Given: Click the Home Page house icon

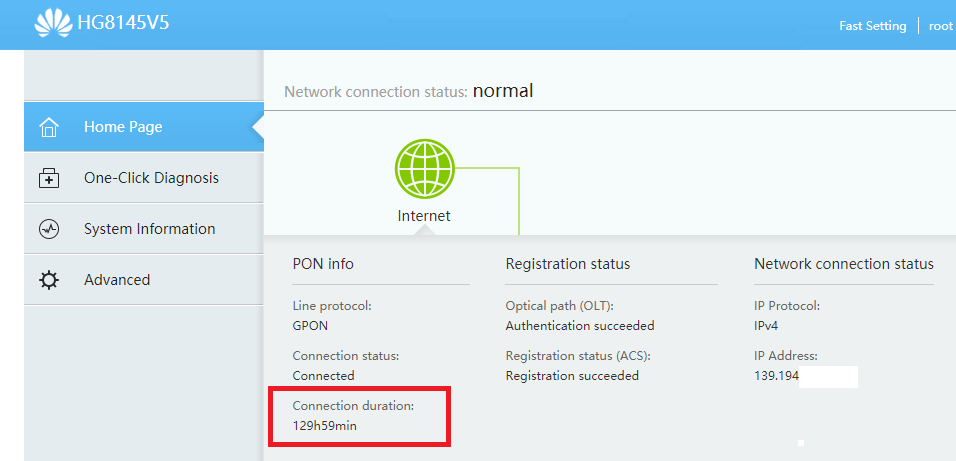Looking at the screenshot, I should (48, 128).
